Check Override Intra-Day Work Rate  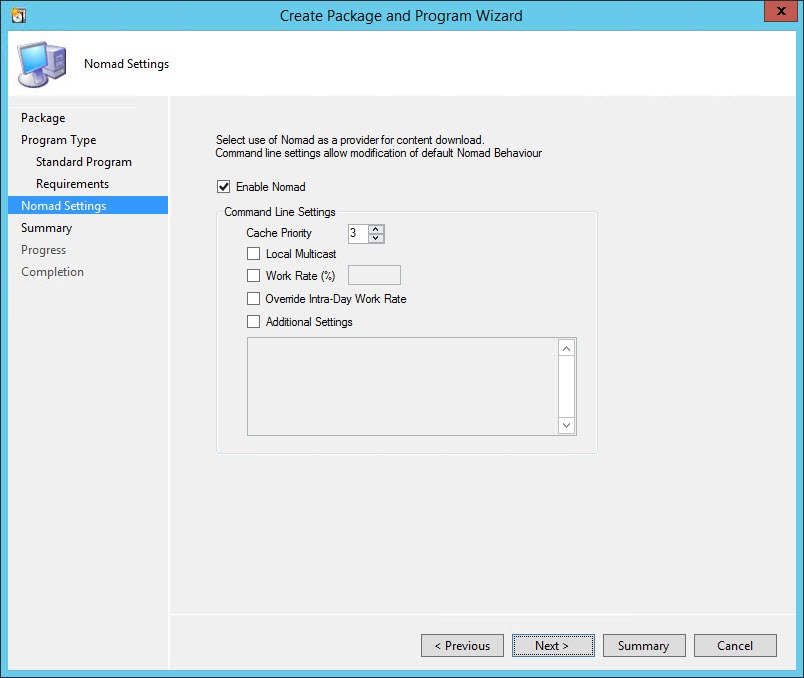coord(254,299)
